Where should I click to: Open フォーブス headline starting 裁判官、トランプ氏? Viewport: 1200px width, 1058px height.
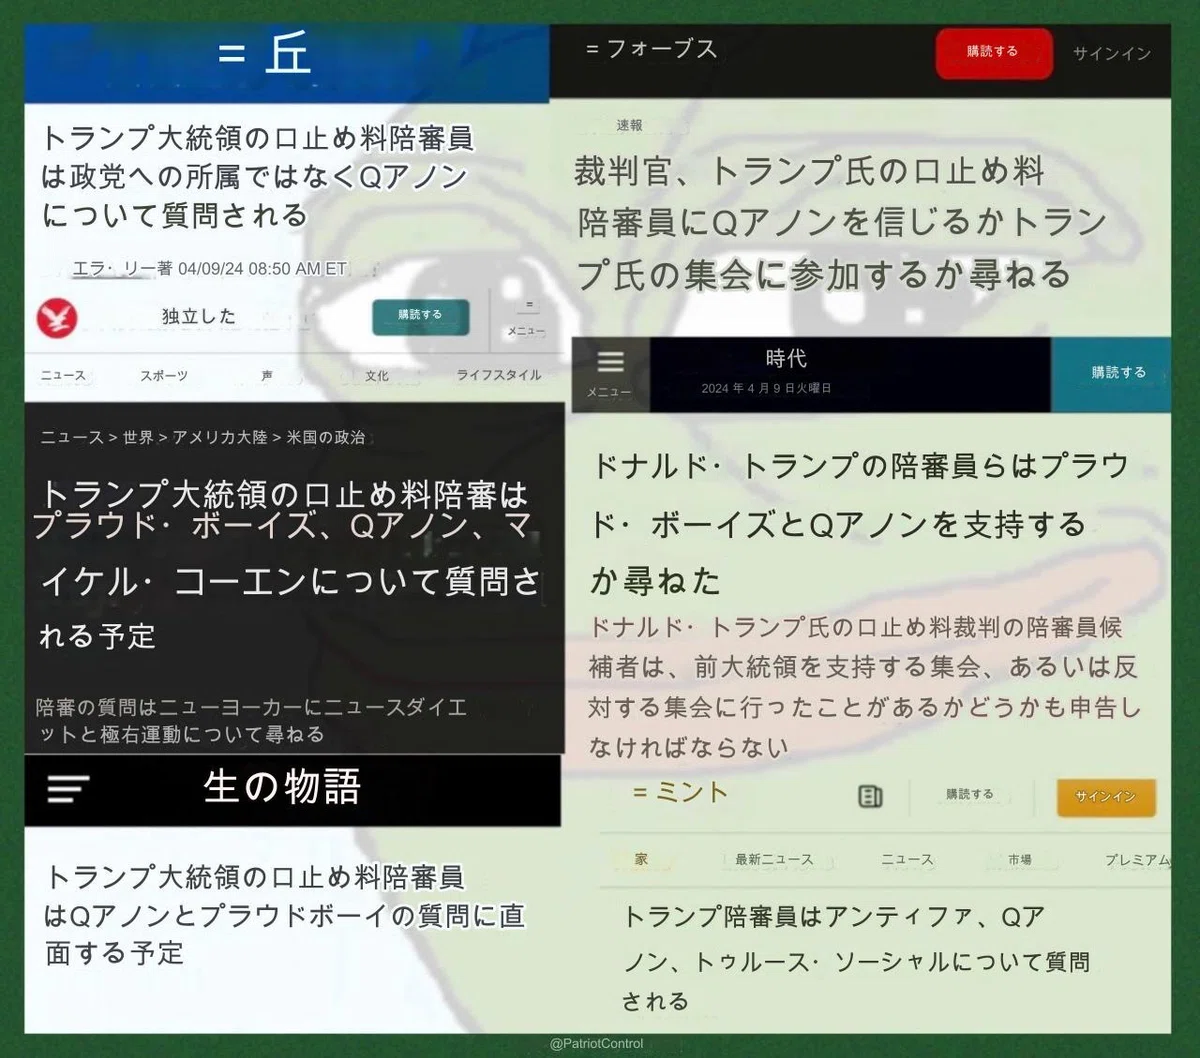click(x=840, y=222)
